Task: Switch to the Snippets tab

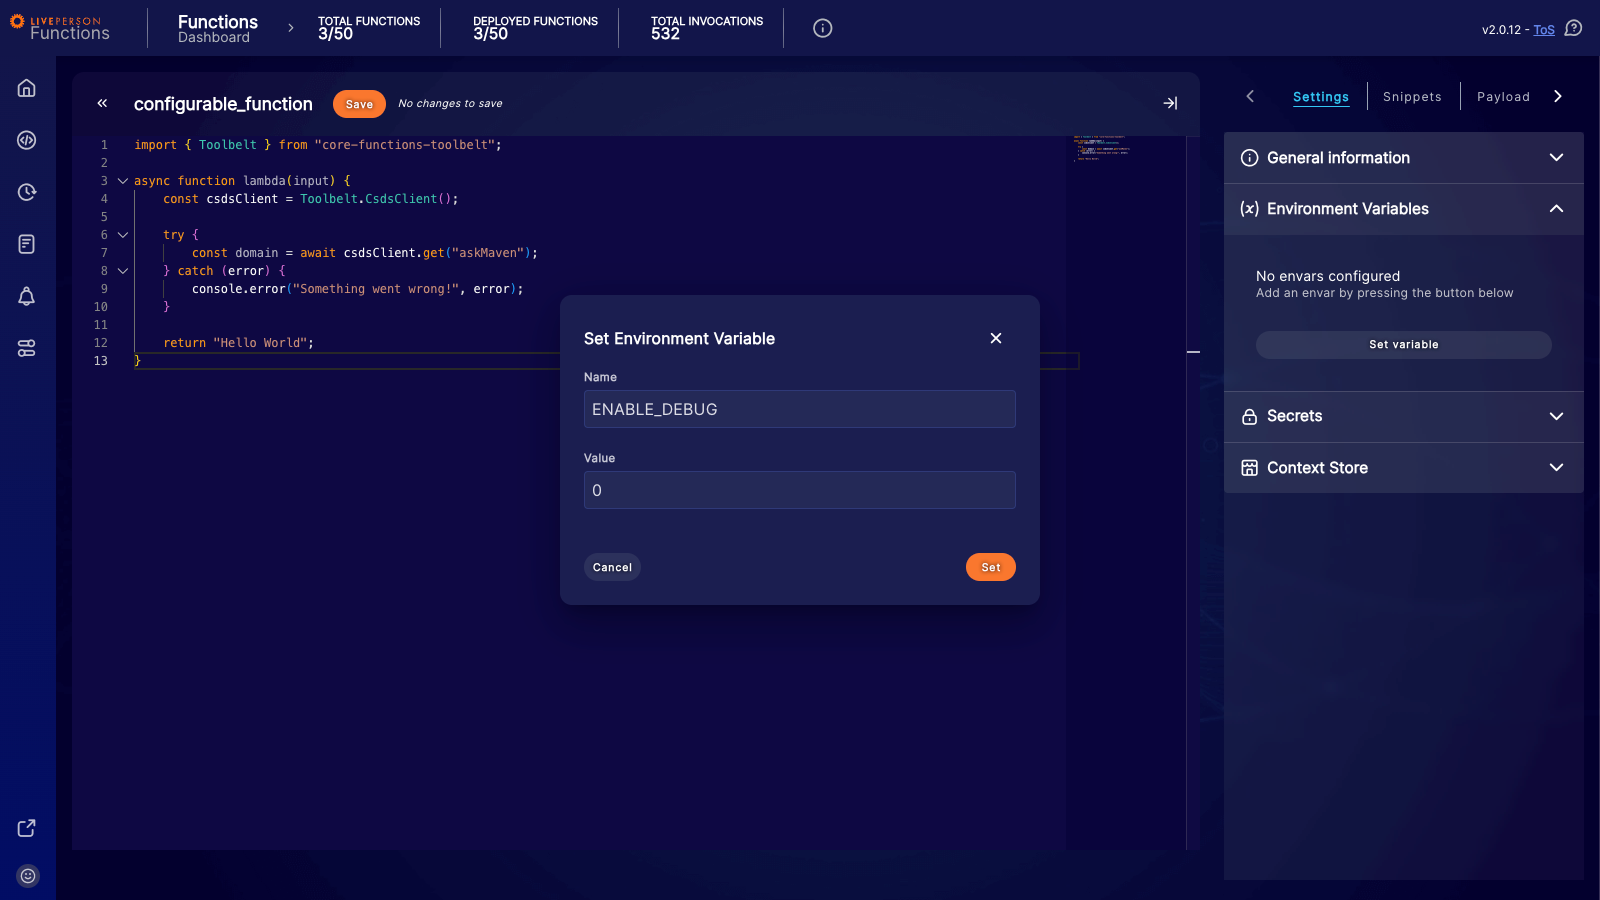Action: tap(1412, 96)
